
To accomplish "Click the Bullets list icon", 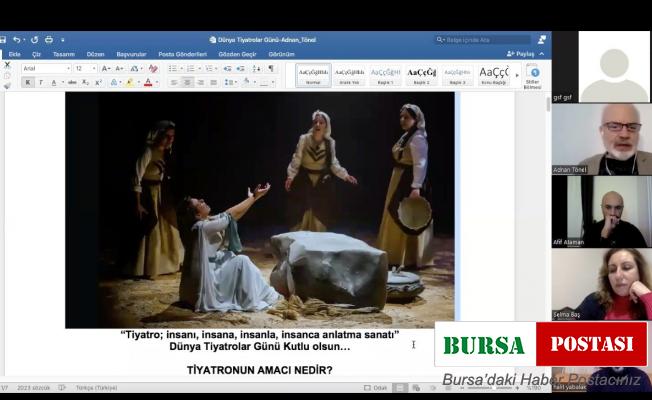I will point(173,68).
